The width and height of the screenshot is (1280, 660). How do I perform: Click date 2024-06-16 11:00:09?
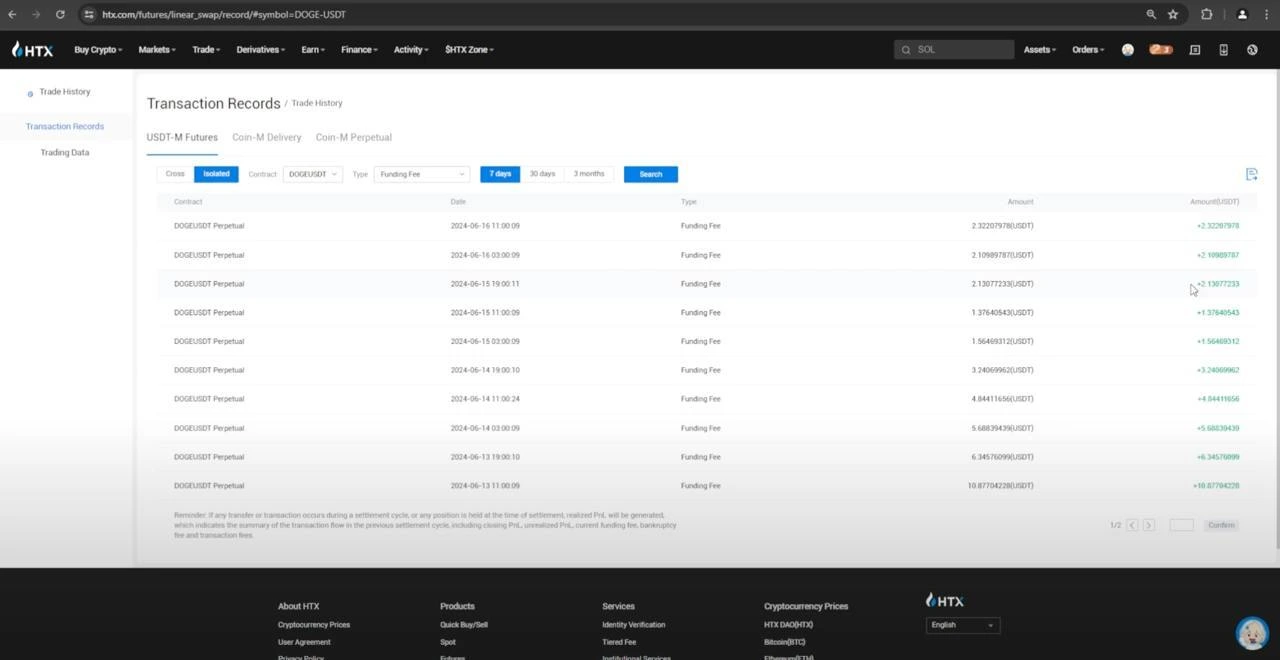point(485,226)
